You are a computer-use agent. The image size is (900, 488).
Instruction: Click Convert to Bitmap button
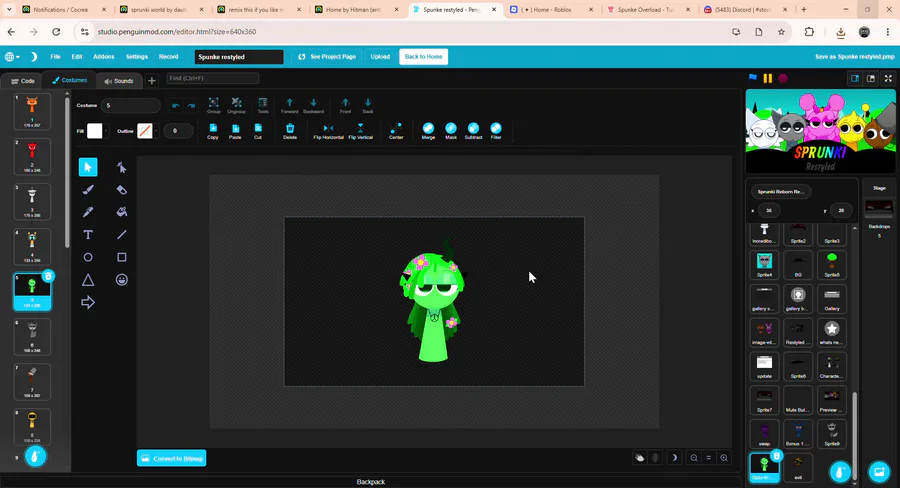[172, 458]
